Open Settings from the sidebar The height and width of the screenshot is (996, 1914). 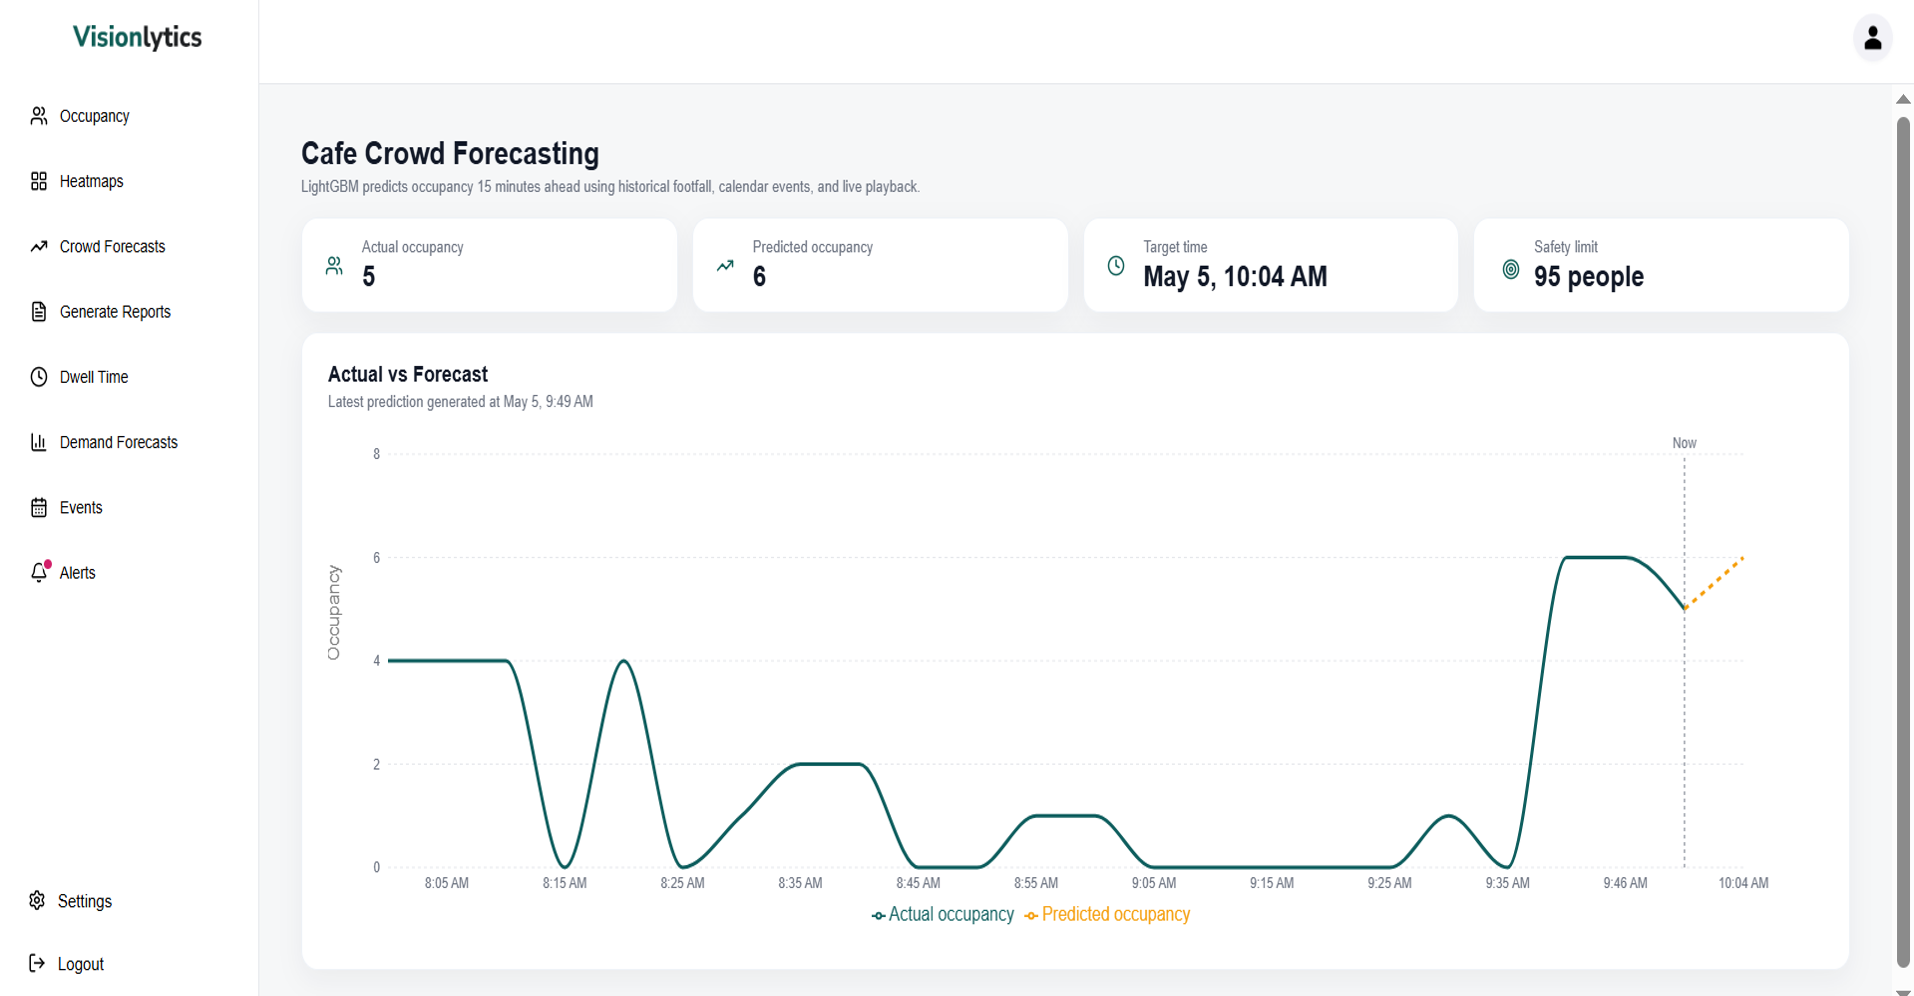(x=85, y=901)
